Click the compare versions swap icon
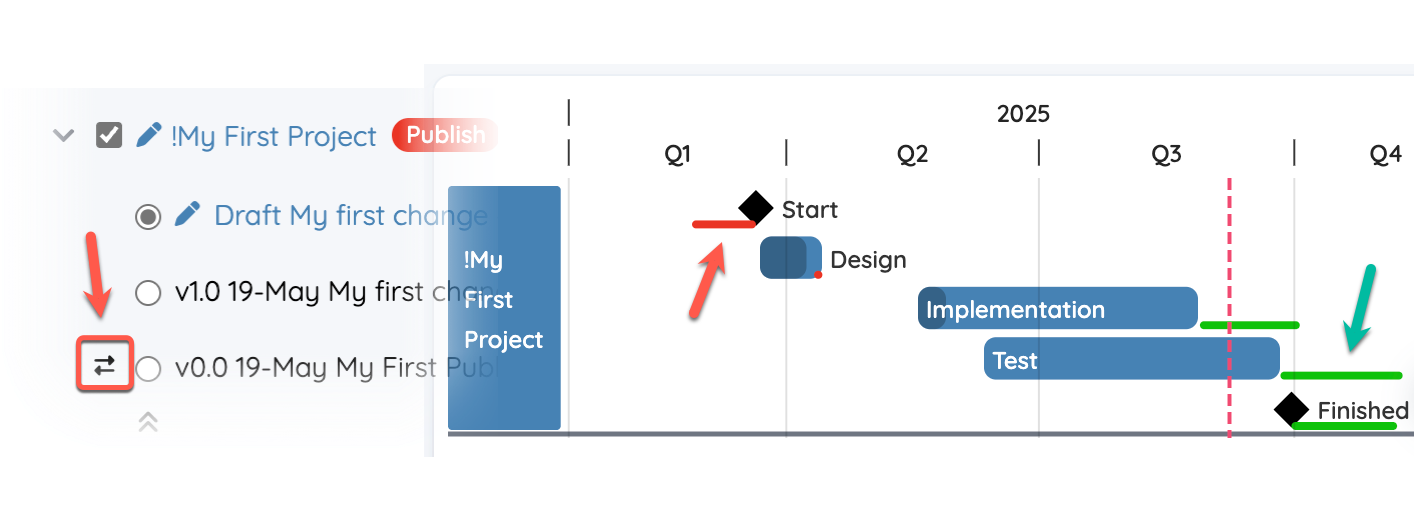Viewport: 1418px width, 521px height. tap(105, 365)
